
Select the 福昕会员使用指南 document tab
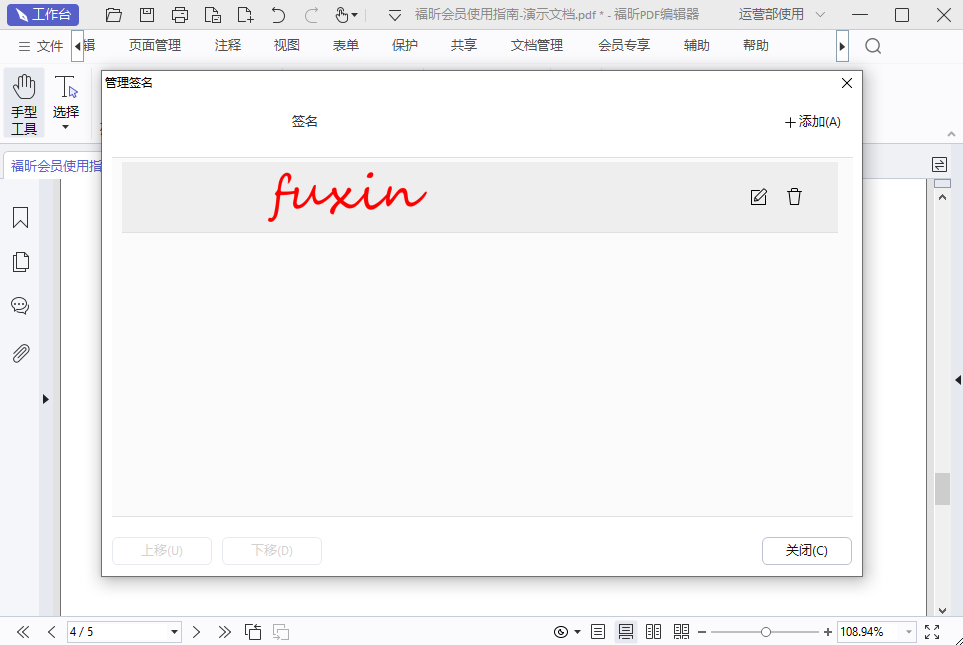[56, 166]
